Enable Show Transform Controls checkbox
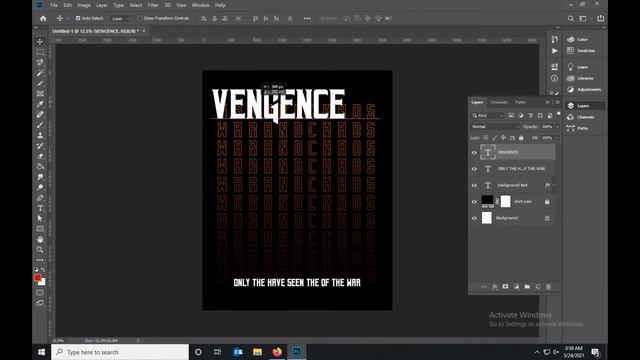The height and width of the screenshot is (360, 640). 140,18
